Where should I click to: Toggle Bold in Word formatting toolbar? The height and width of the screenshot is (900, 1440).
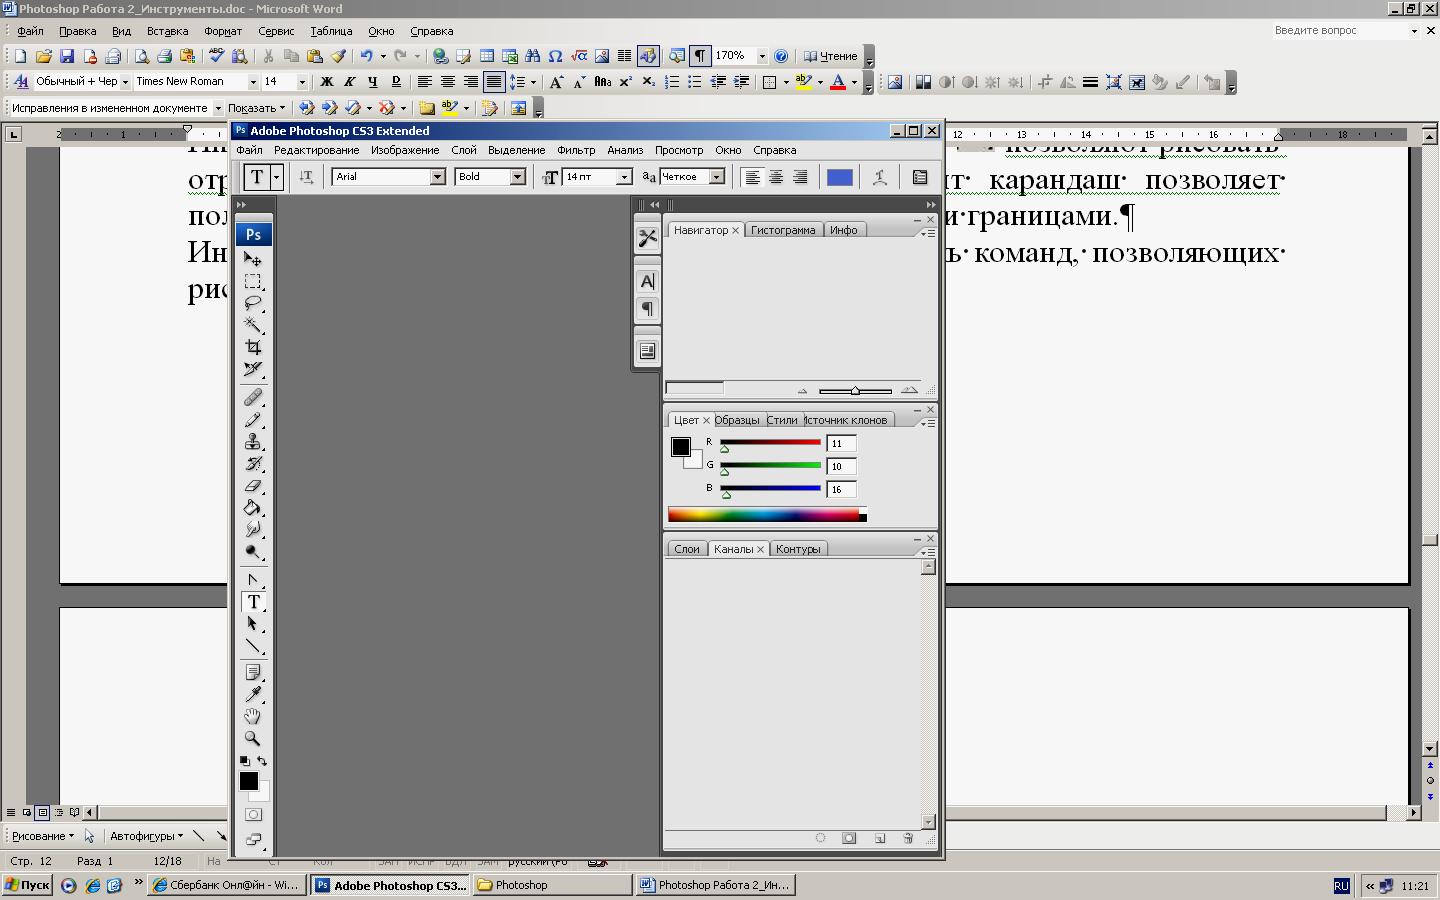(x=326, y=82)
